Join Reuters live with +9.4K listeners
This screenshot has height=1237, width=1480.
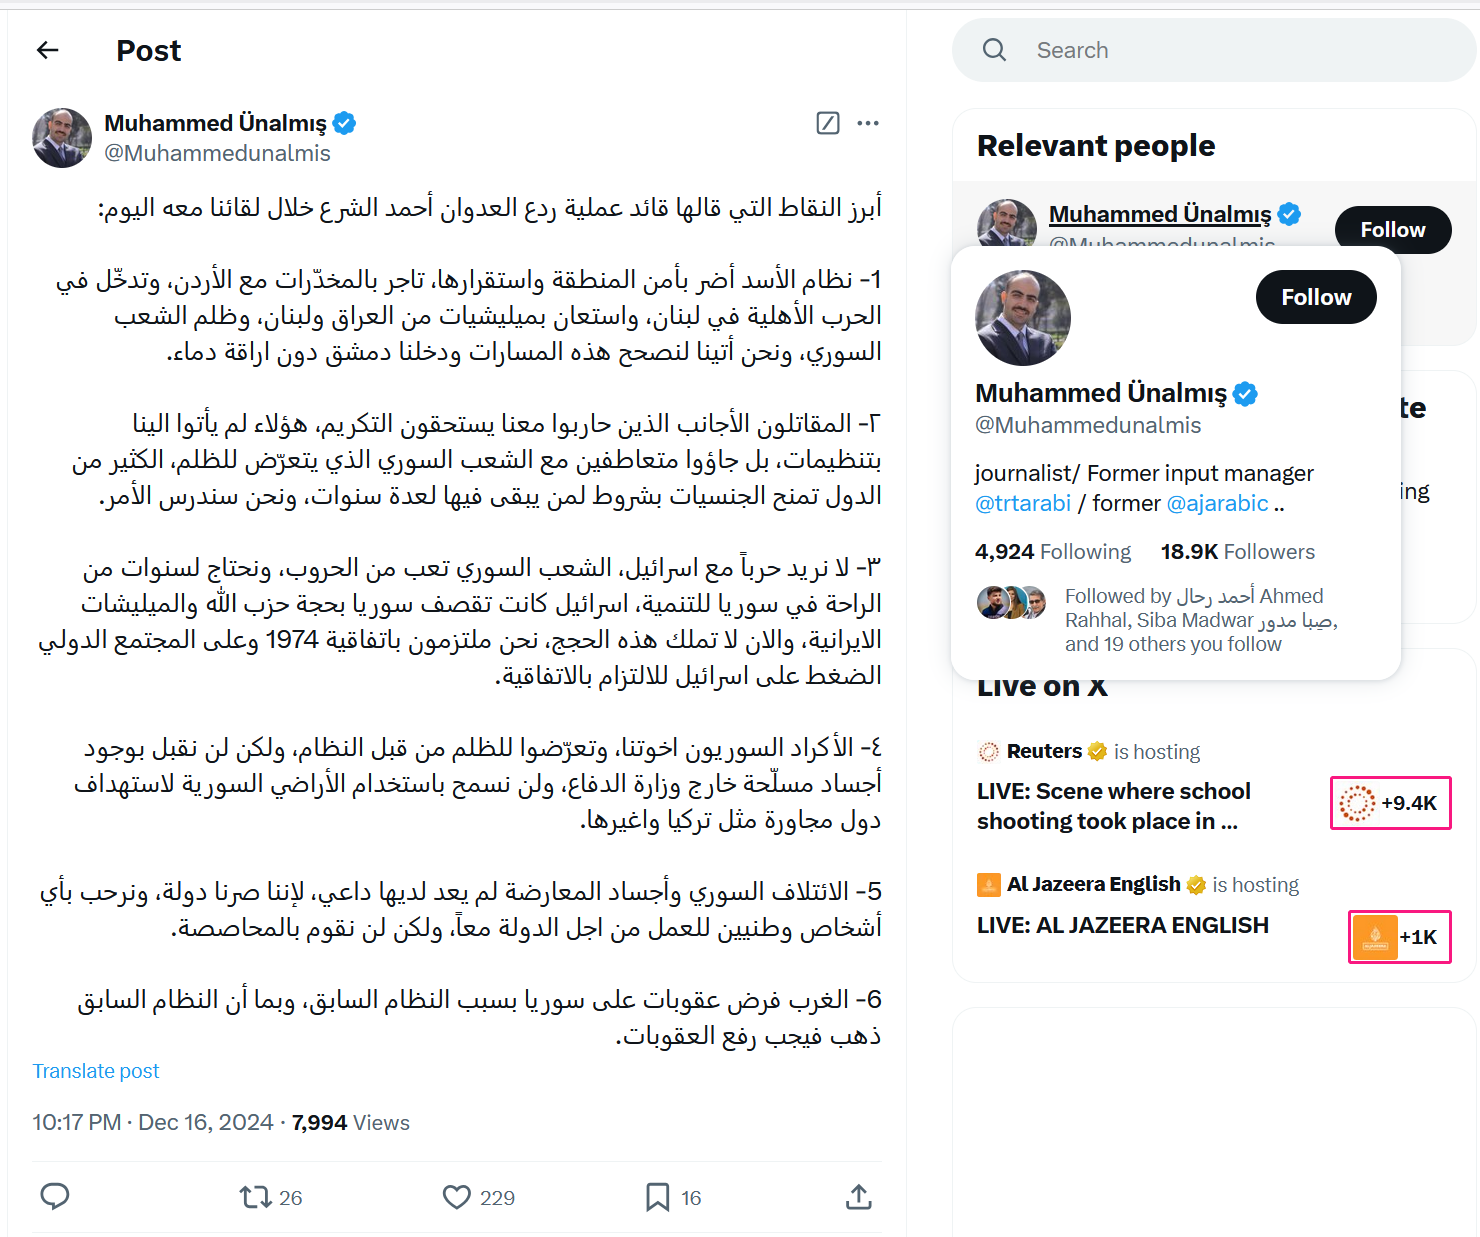(1390, 803)
